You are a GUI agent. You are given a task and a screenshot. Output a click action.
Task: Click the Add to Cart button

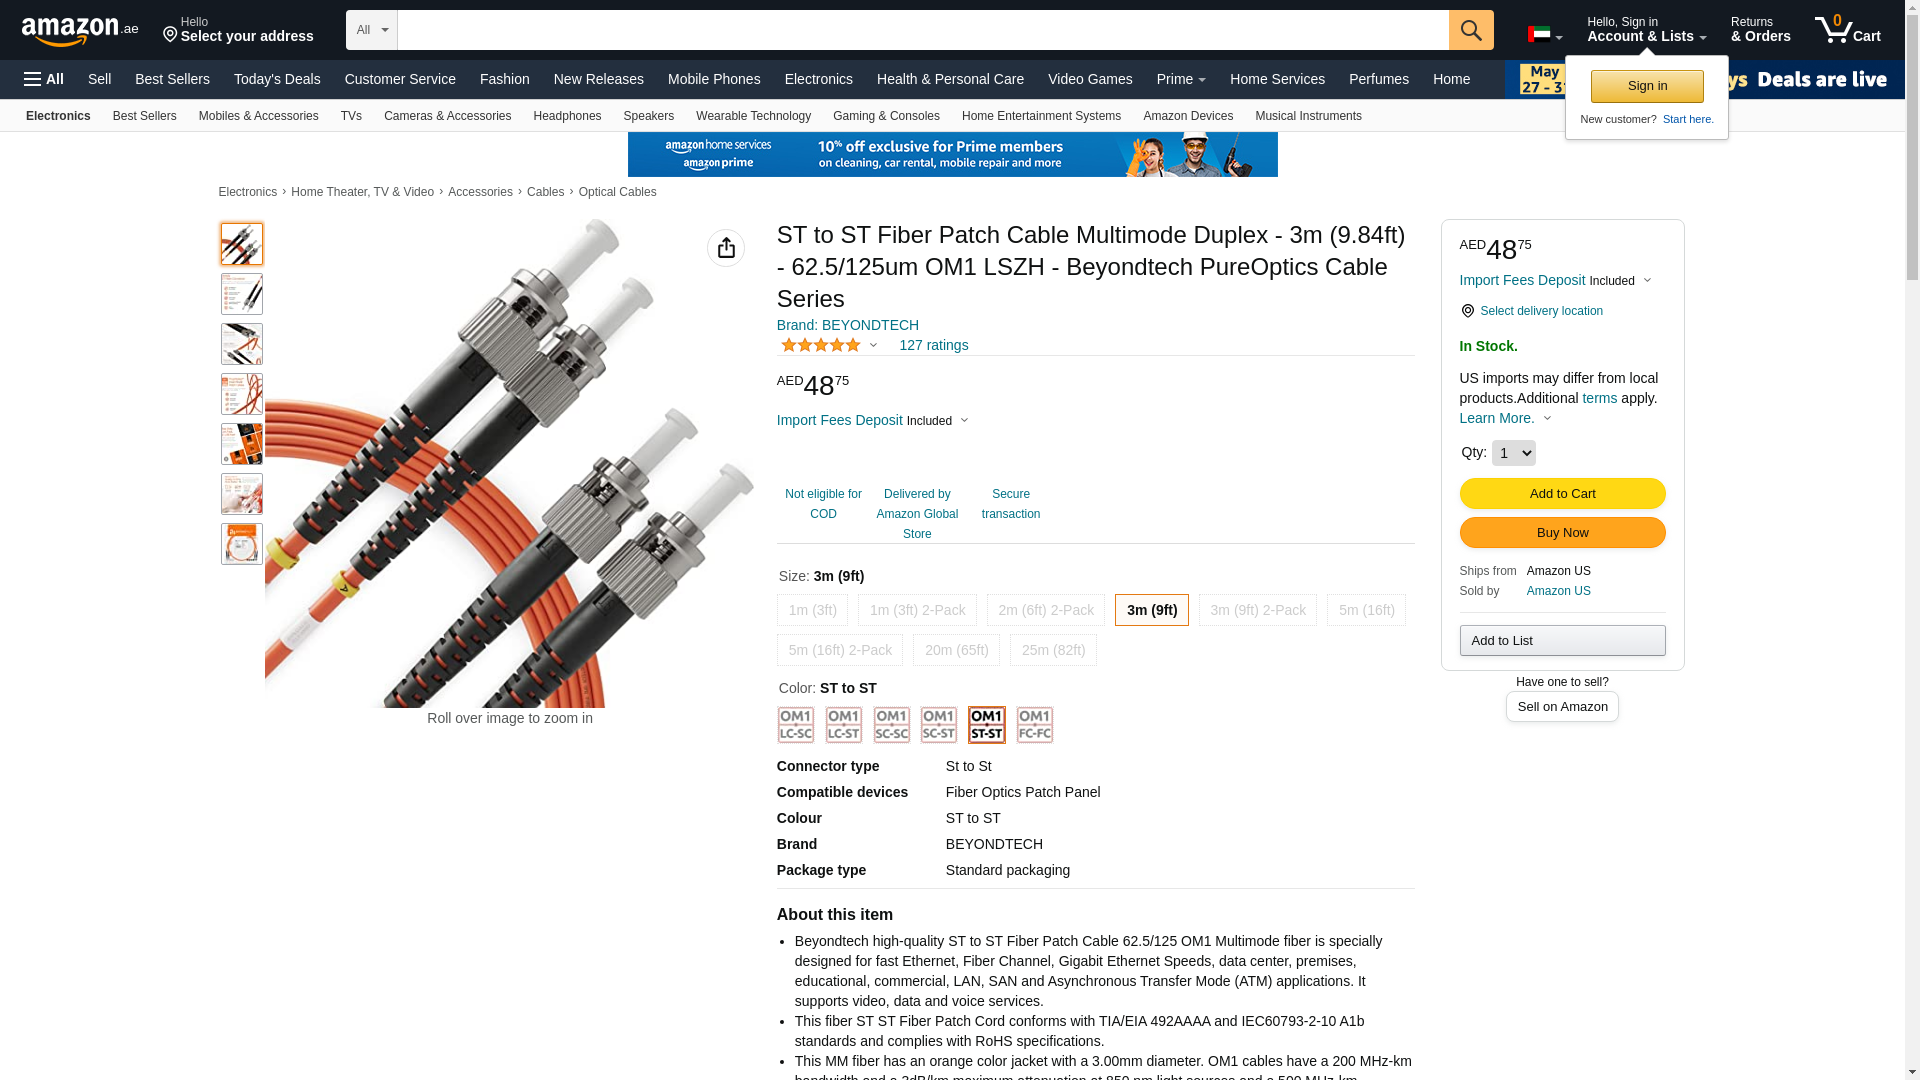coord(1562,493)
